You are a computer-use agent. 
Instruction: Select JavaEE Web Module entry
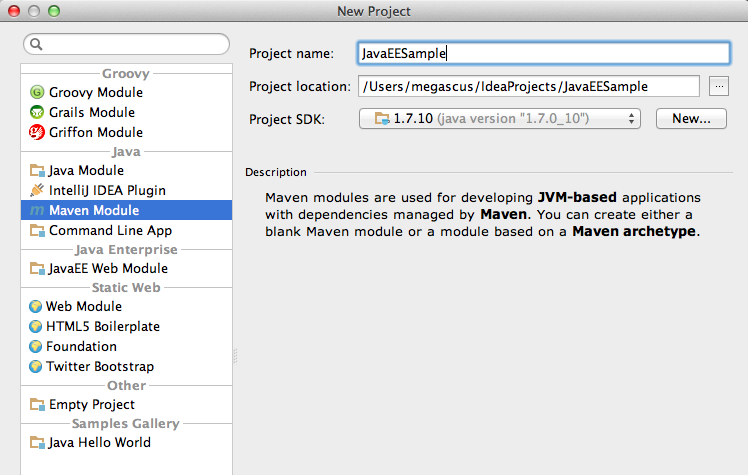point(126,268)
